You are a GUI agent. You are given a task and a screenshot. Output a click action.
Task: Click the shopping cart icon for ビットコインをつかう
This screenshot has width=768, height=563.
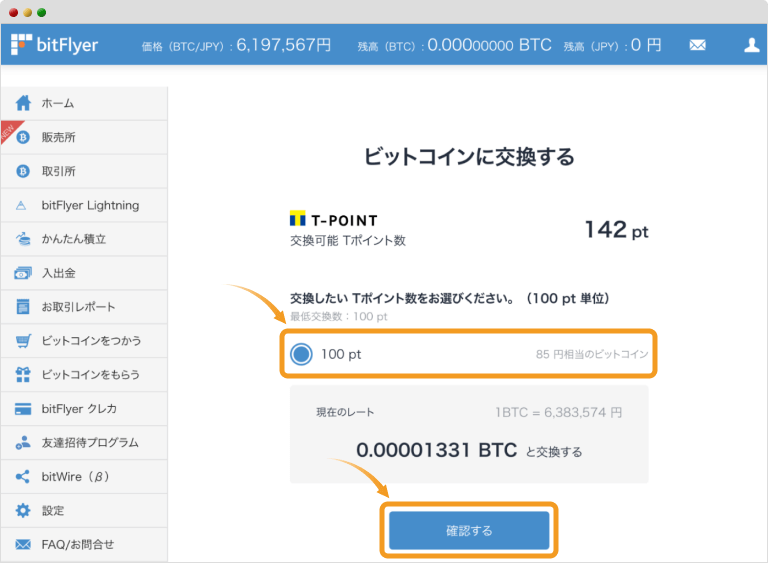coord(23,341)
